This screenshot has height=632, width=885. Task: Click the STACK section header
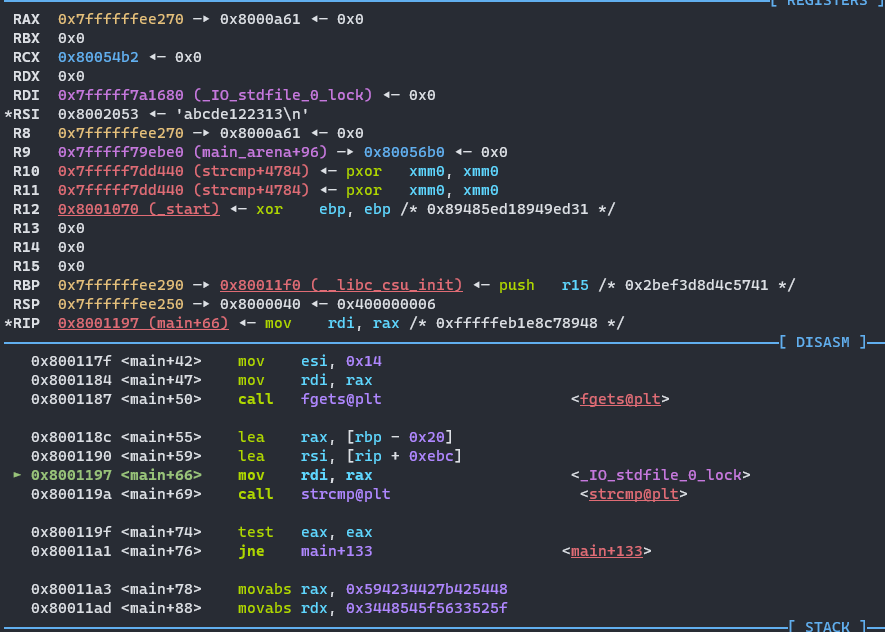826,626
